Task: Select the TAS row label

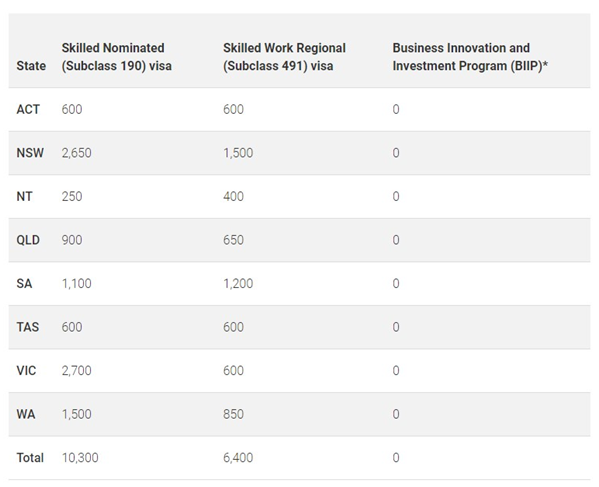Action: click(28, 327)
